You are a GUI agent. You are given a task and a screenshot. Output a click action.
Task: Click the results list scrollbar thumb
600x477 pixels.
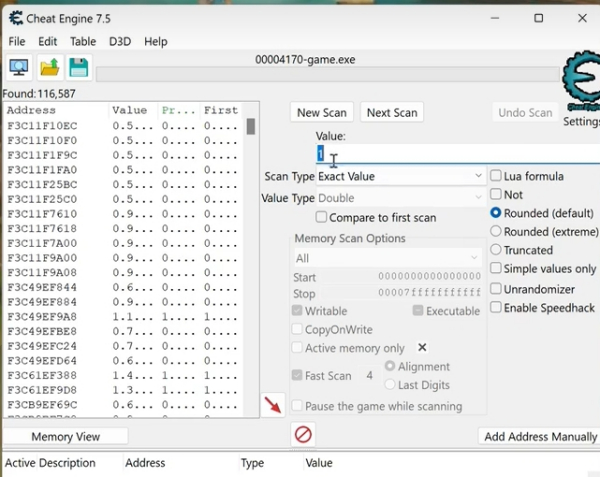pos(251,126)
